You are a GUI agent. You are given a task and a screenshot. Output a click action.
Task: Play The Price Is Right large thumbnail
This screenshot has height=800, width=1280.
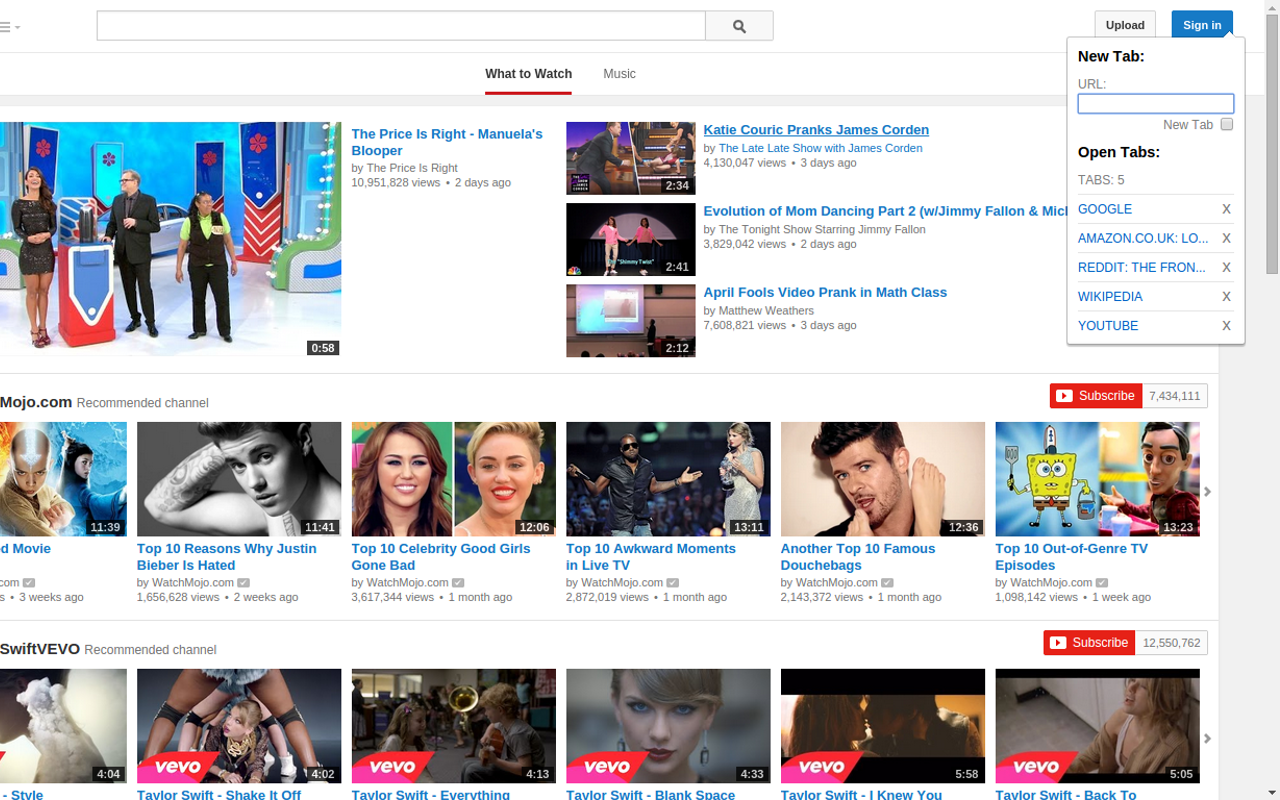pos(170,239)
